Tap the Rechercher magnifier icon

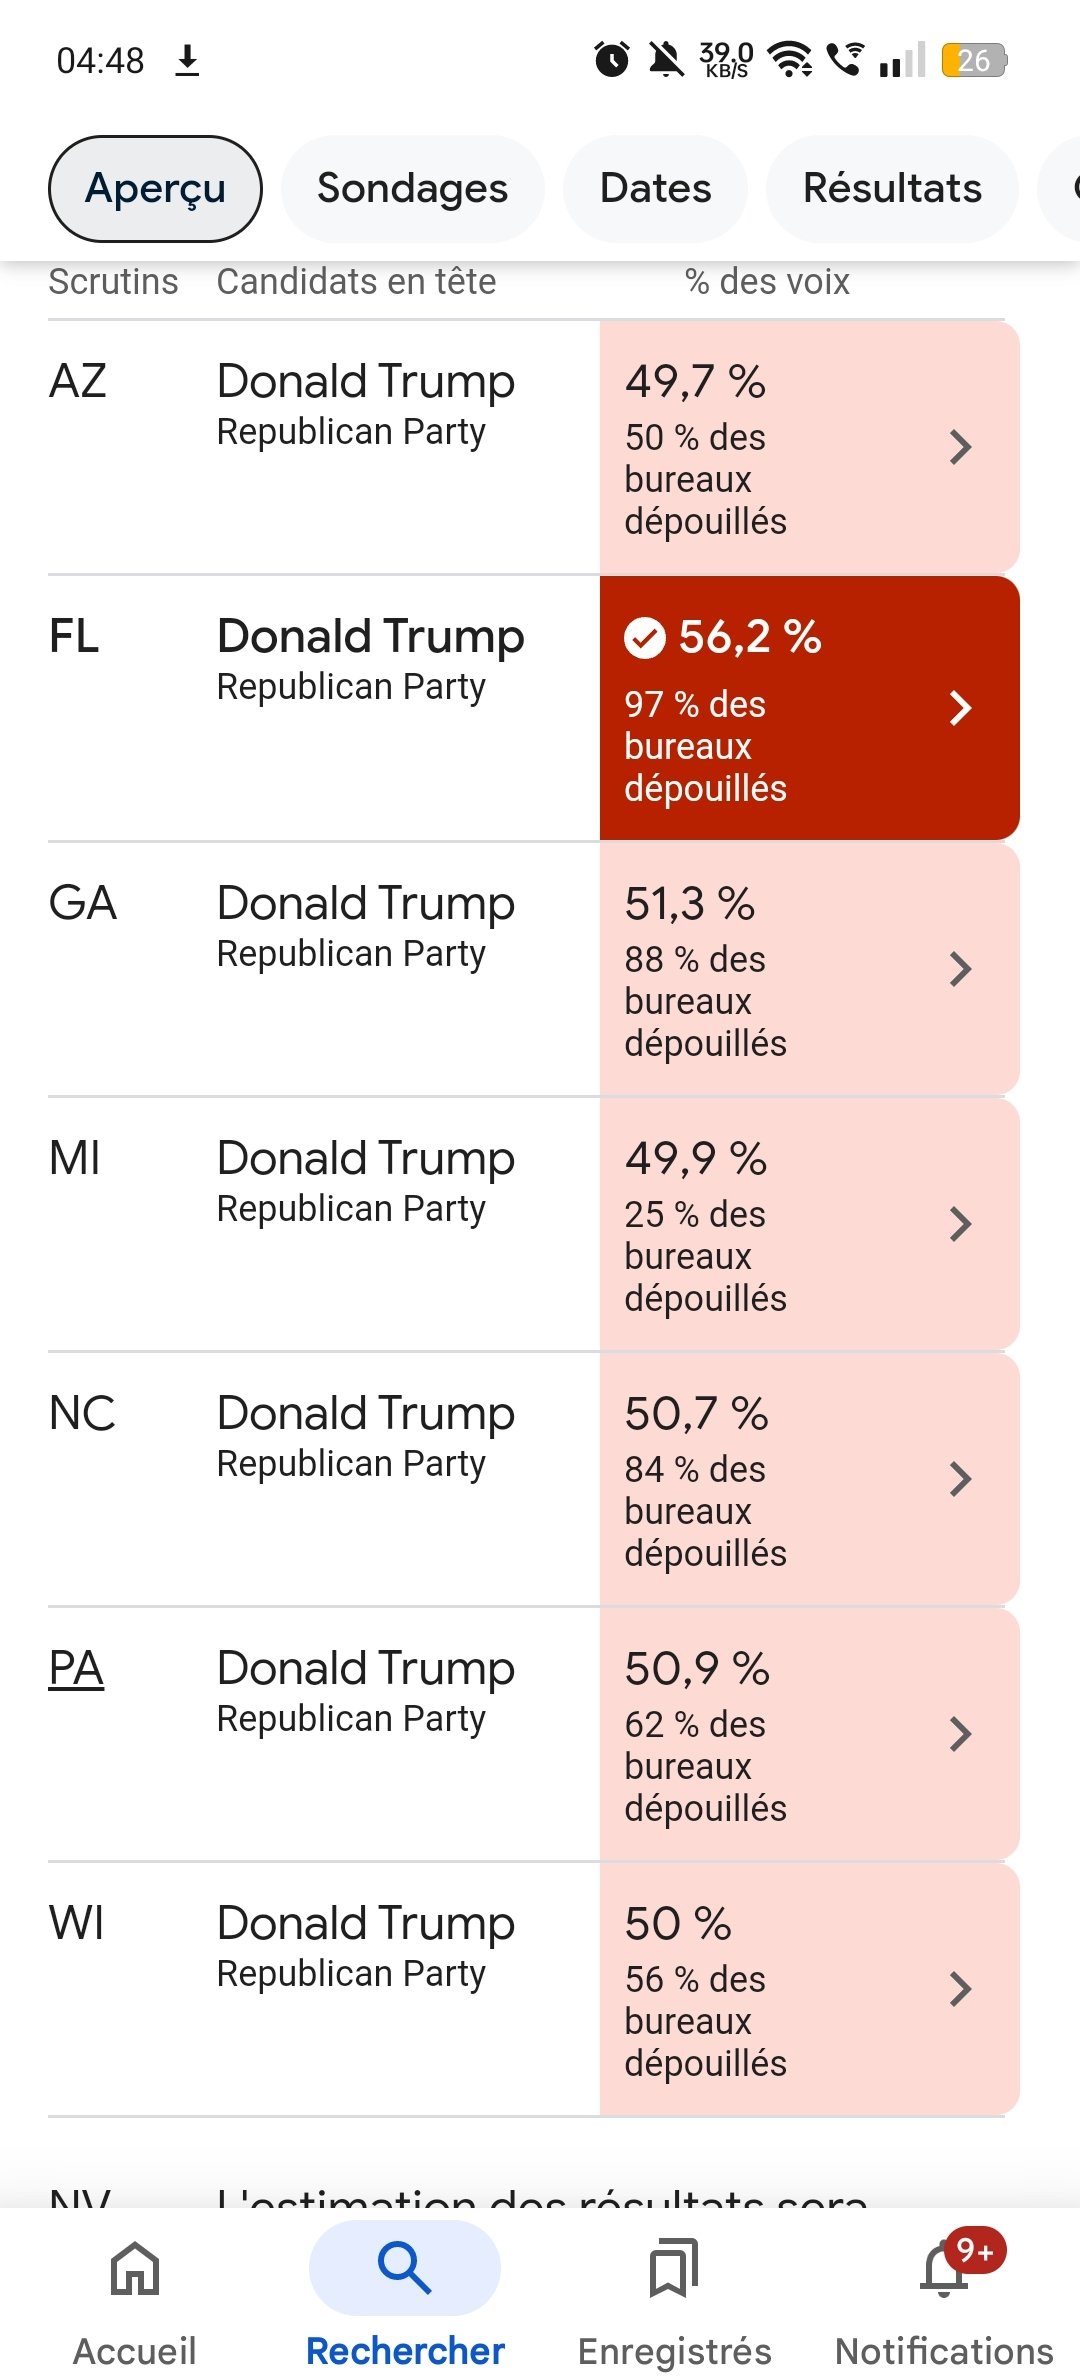(404, 2267)
